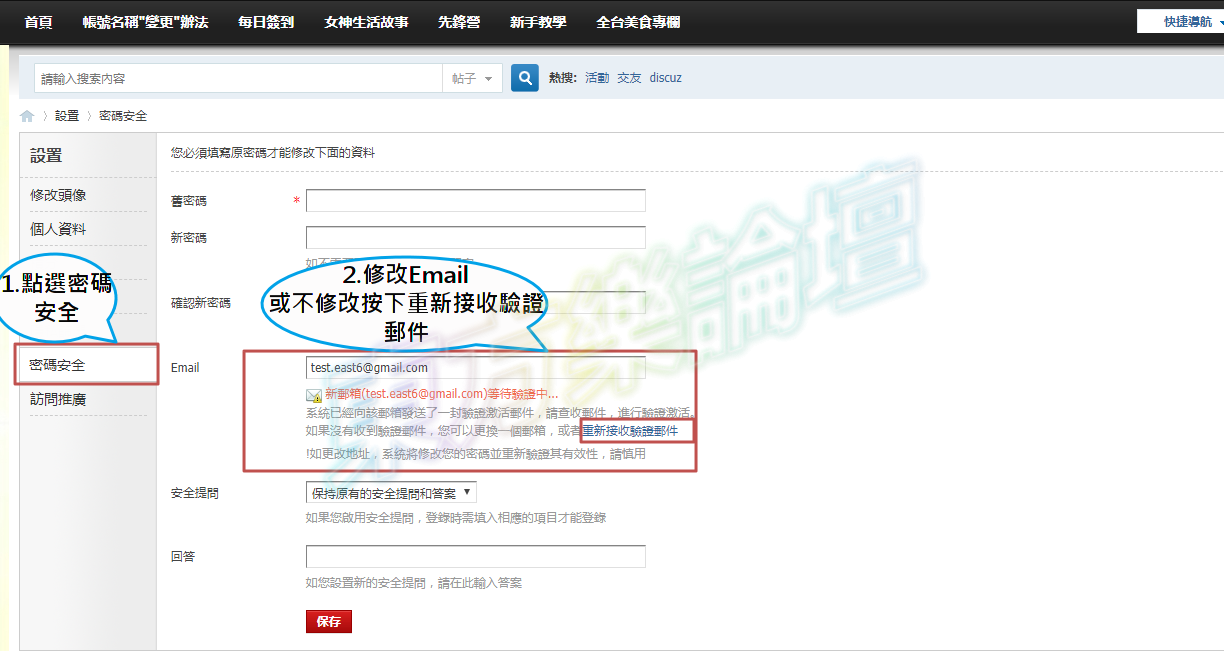Go to 每日簽到 in the navigation bar
Screen dimensions: 1224x651
(x=267, y=22)
